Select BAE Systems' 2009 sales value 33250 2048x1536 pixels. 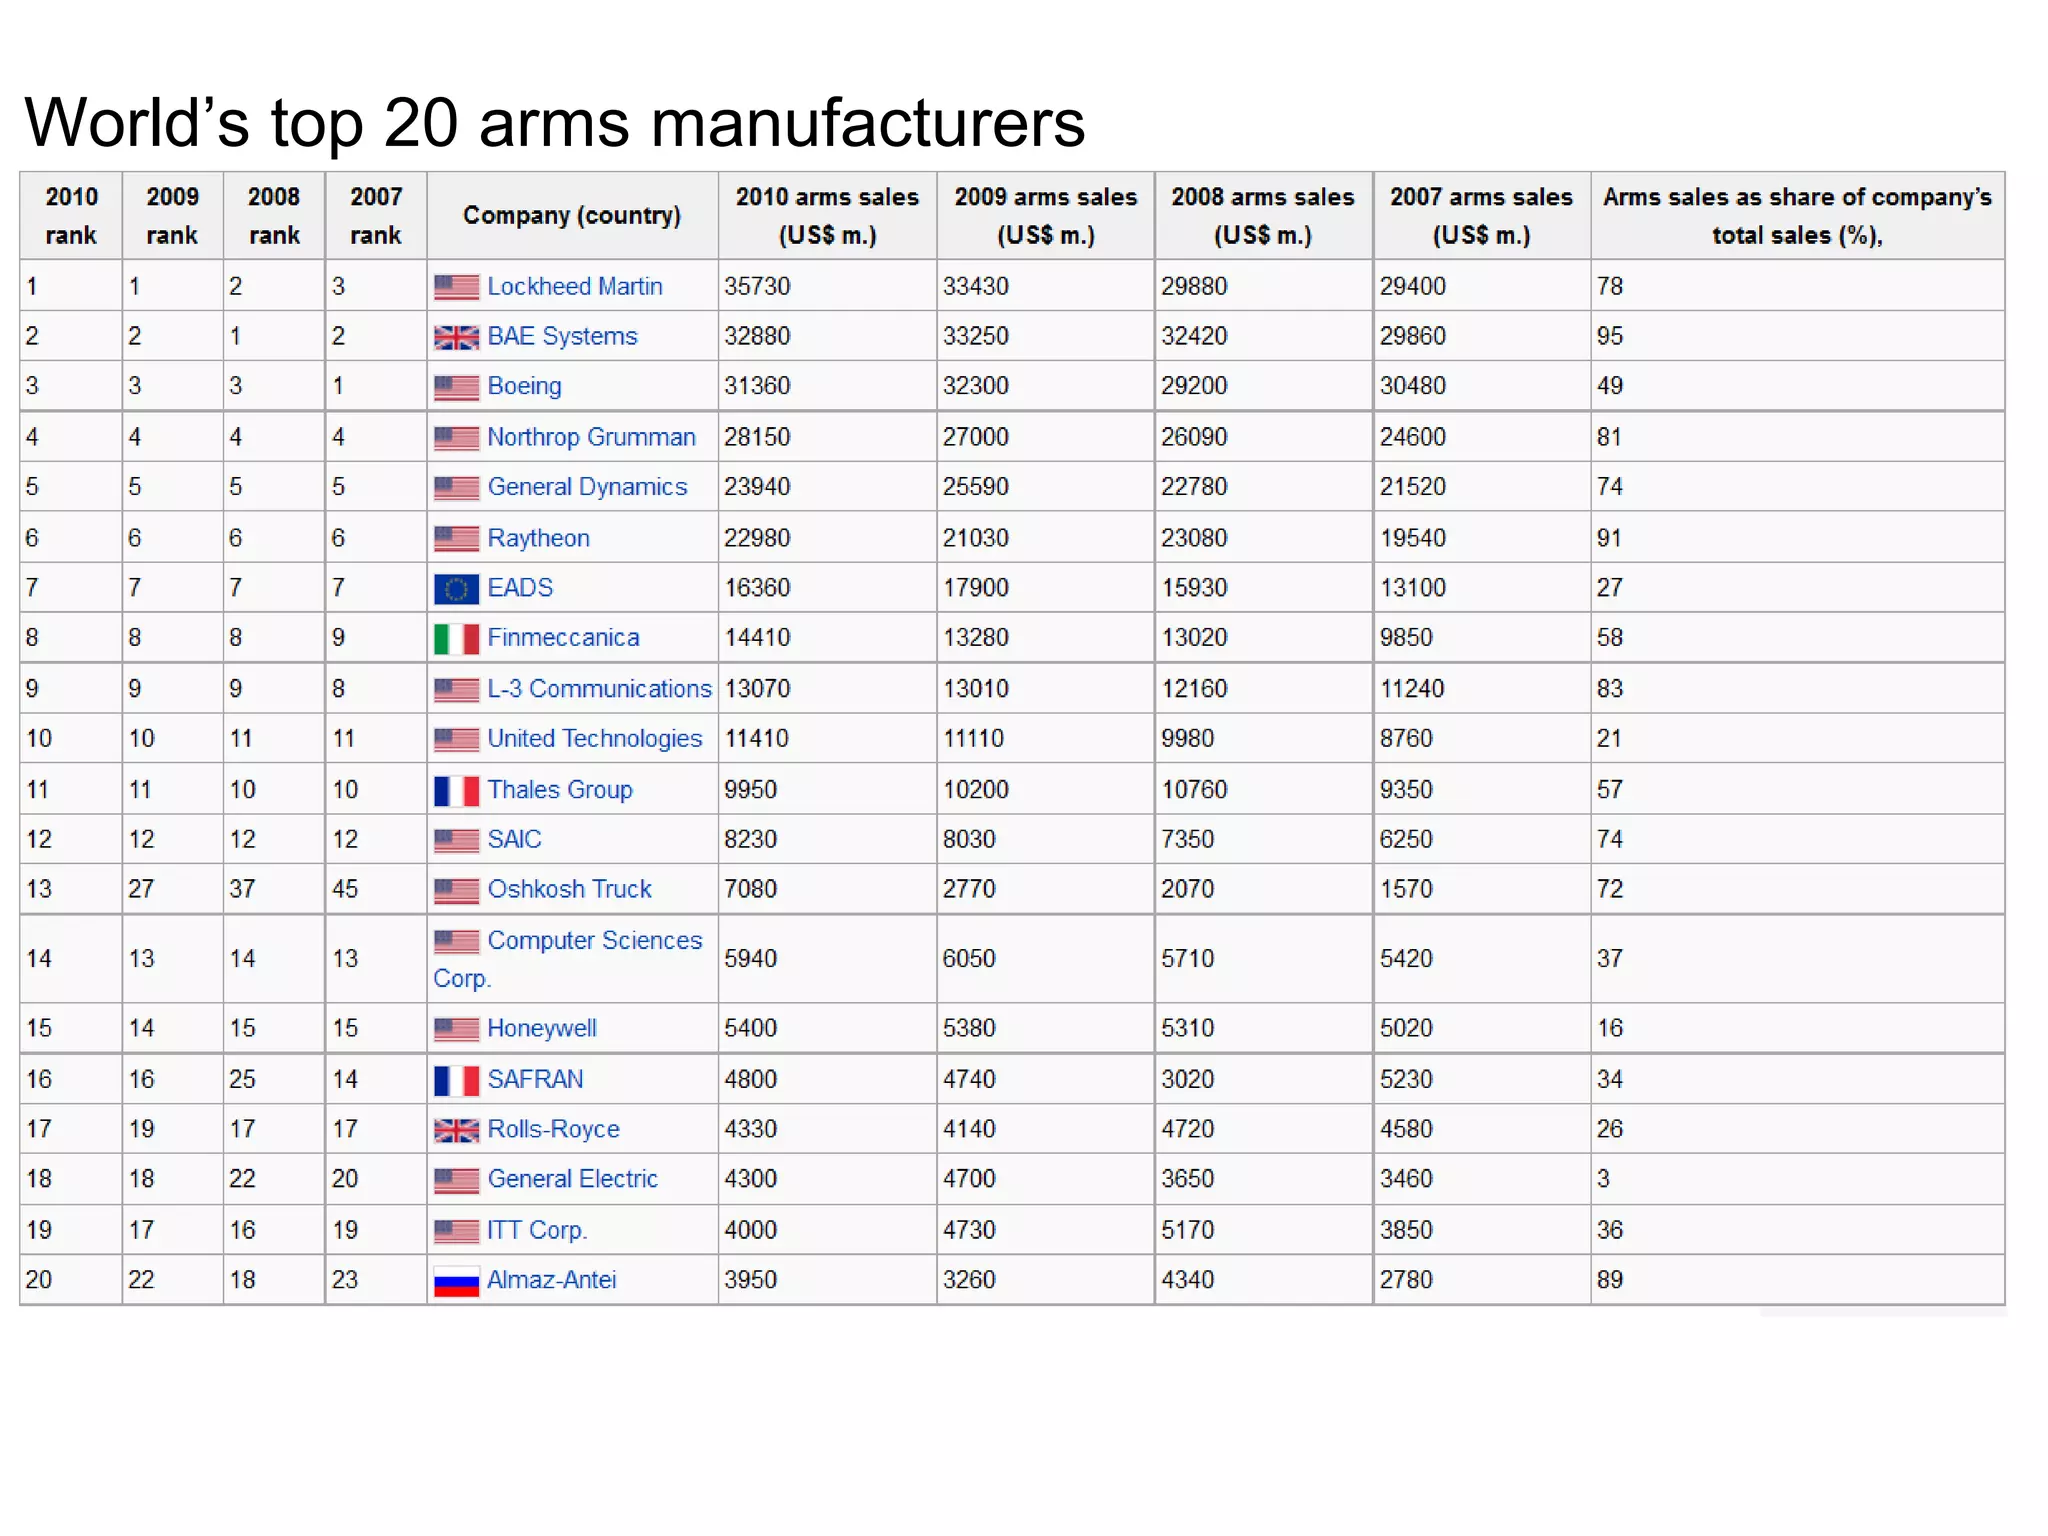point(975,336)
